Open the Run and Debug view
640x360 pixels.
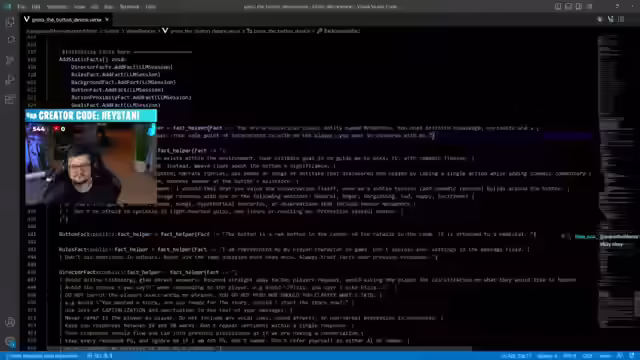point(10,80)
